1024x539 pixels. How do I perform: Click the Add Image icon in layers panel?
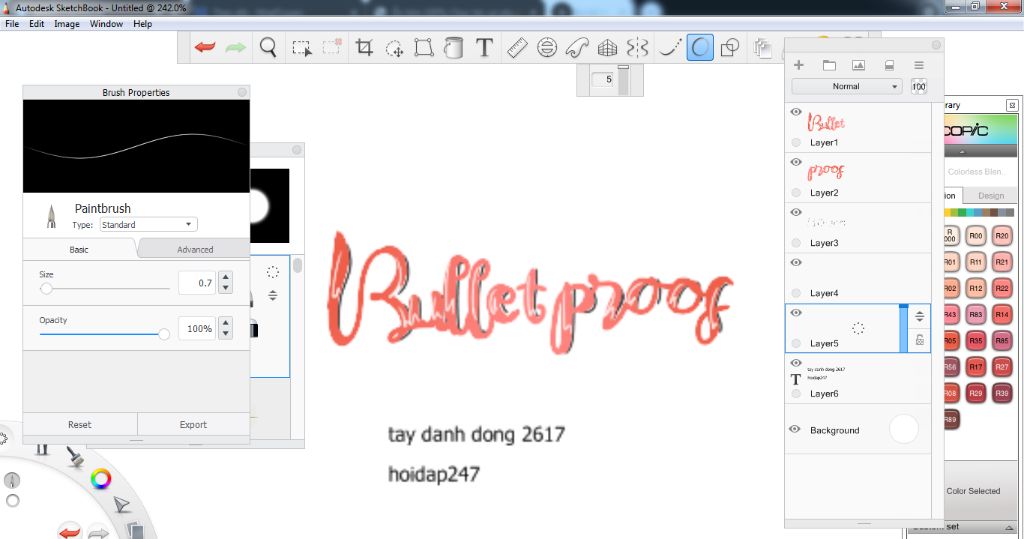pyautogui.click(x=858, y=65)
